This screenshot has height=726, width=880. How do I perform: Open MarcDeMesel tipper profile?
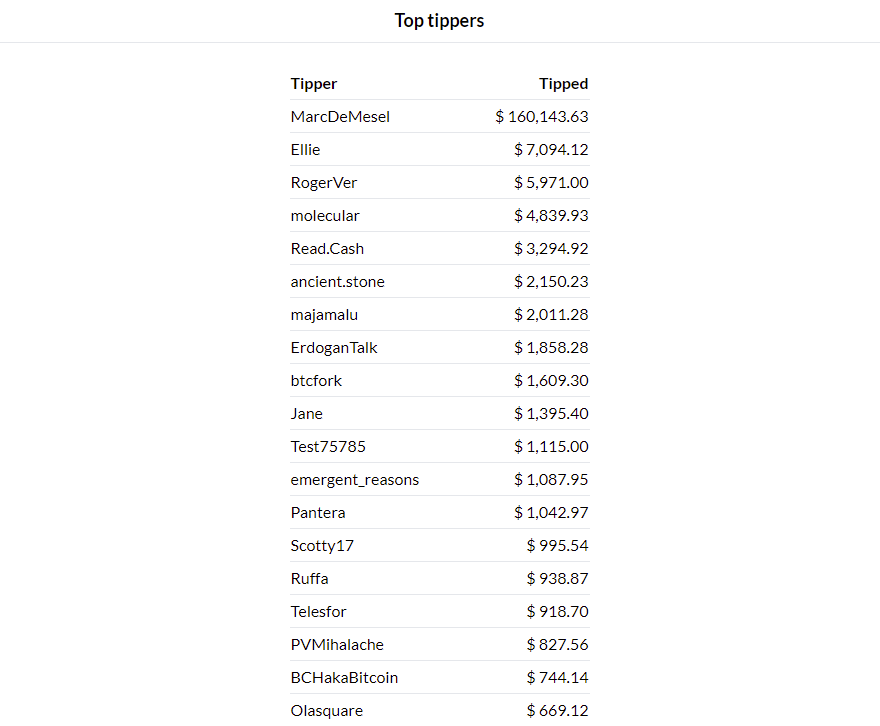[340, 117]
